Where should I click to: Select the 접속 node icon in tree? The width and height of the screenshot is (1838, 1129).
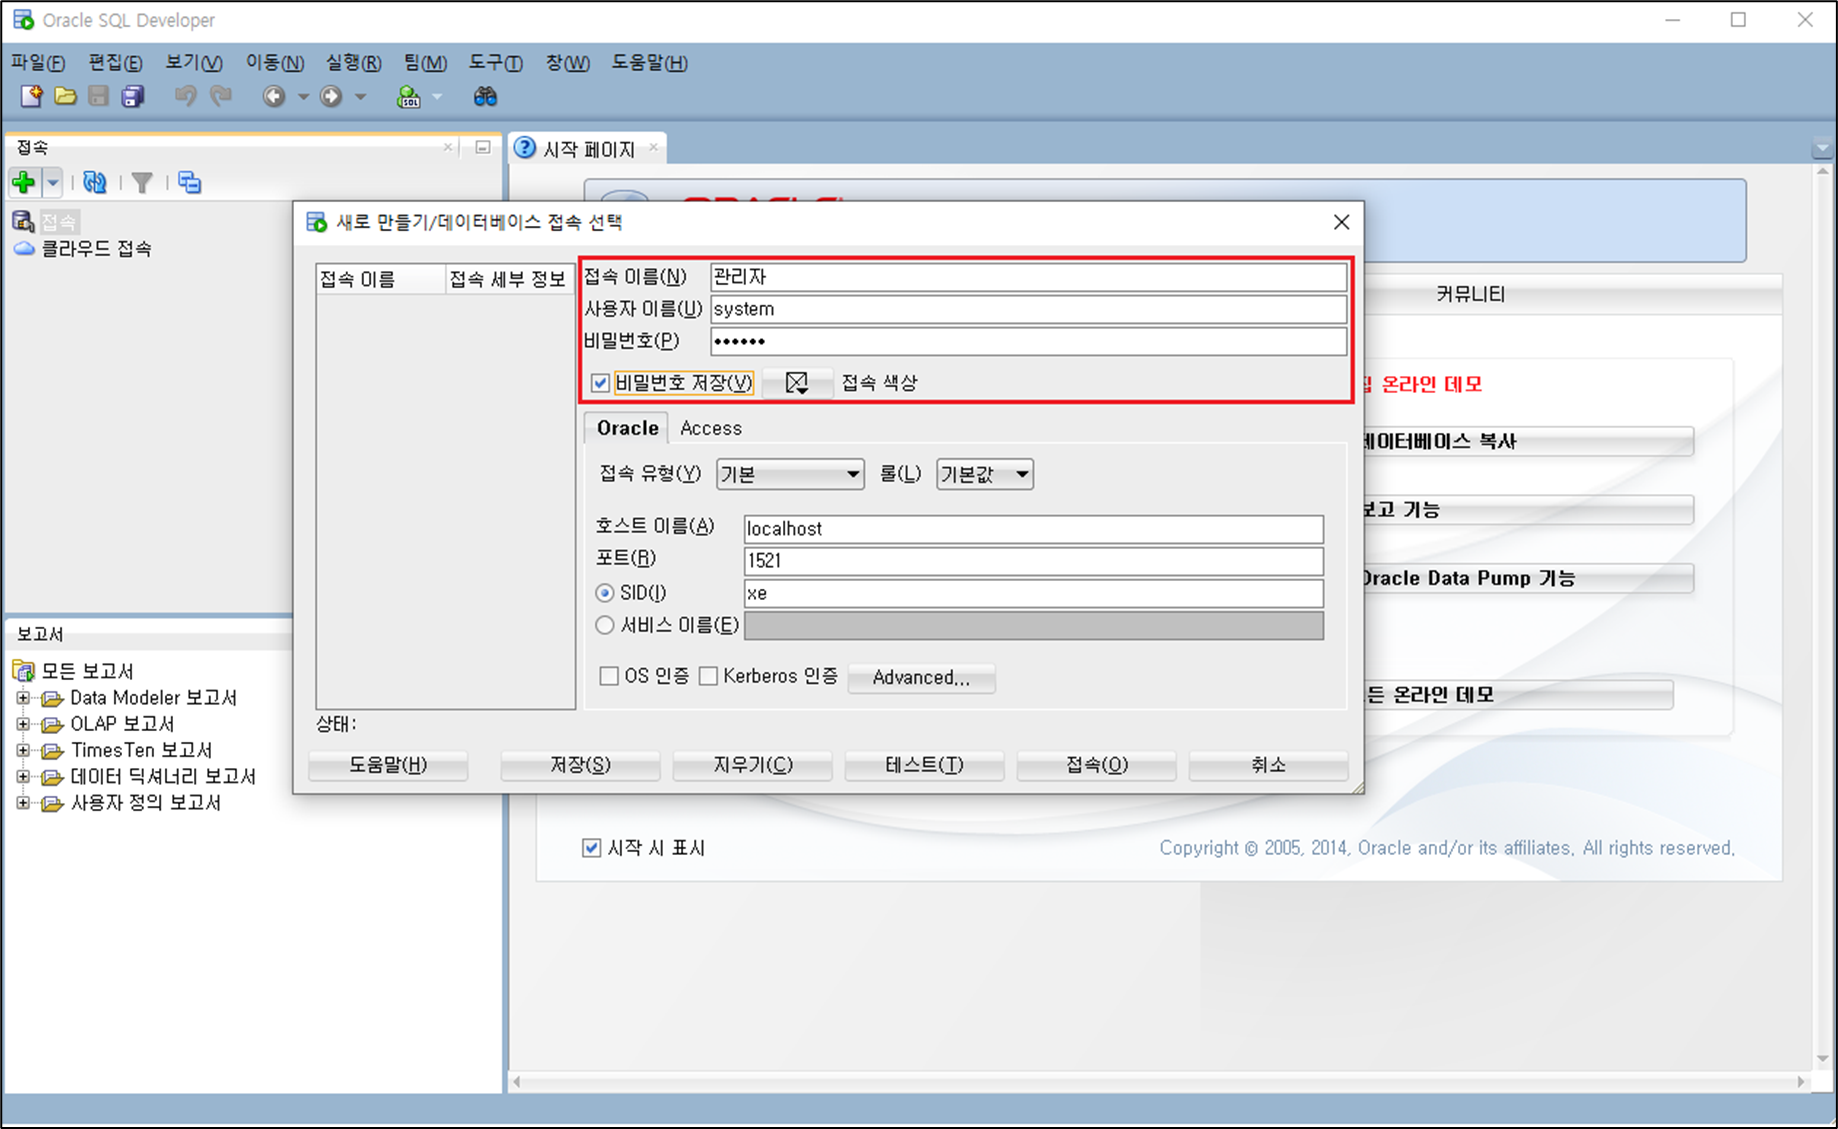point(23,221)
